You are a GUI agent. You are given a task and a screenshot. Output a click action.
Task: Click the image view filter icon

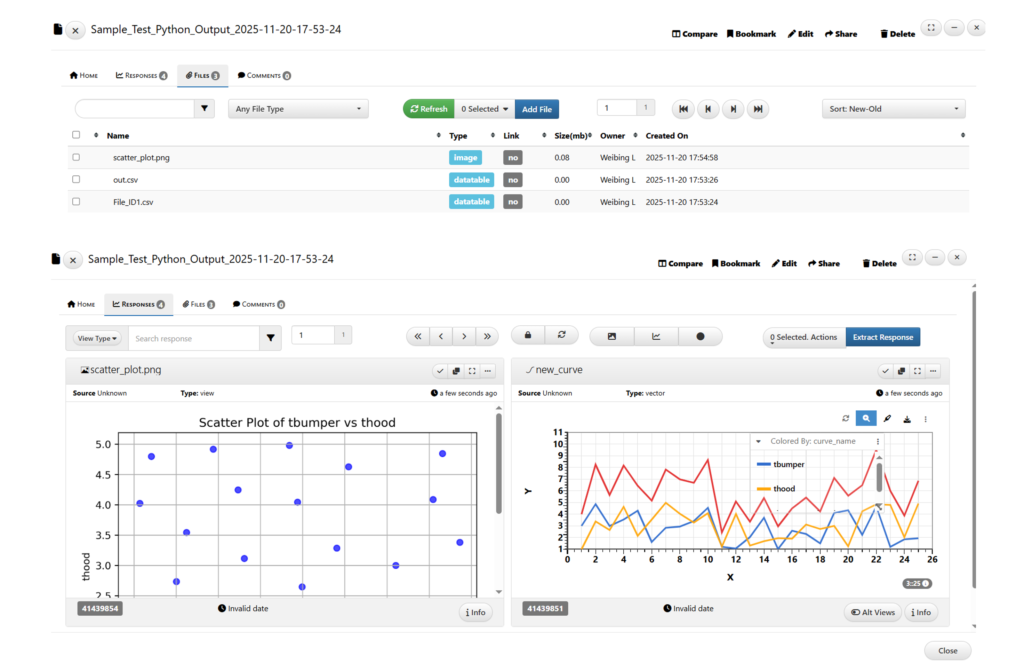pyautogui.click(x=611, y=336)
